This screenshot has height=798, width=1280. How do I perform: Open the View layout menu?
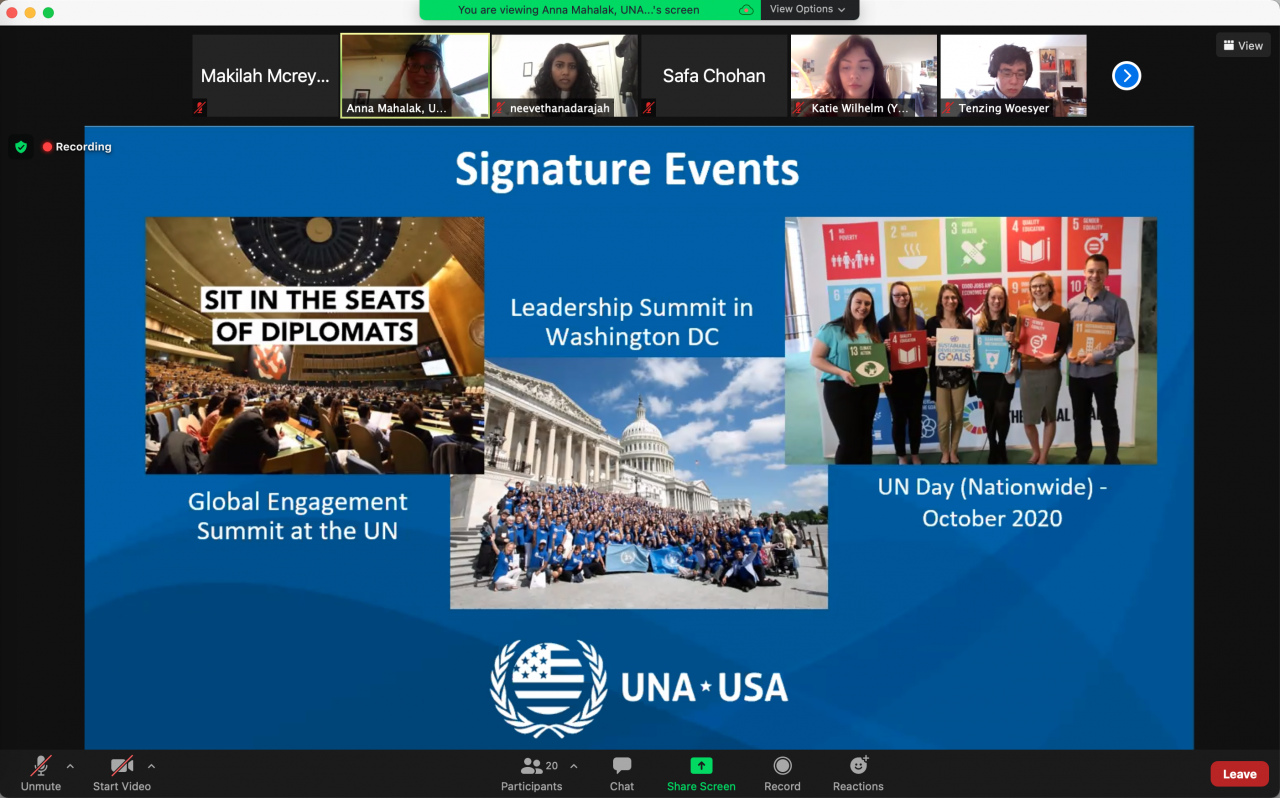point(1243,45)
